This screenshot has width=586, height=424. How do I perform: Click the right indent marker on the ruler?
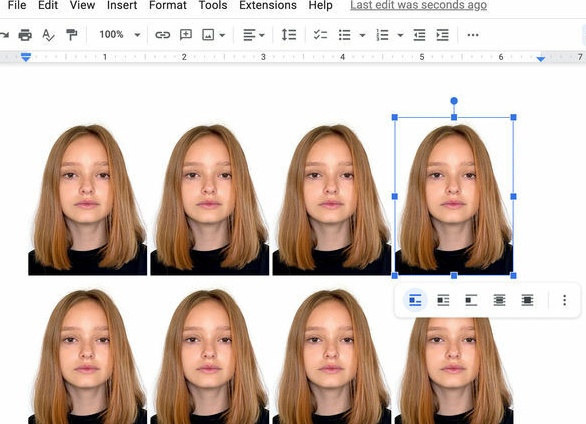[541, 59]
